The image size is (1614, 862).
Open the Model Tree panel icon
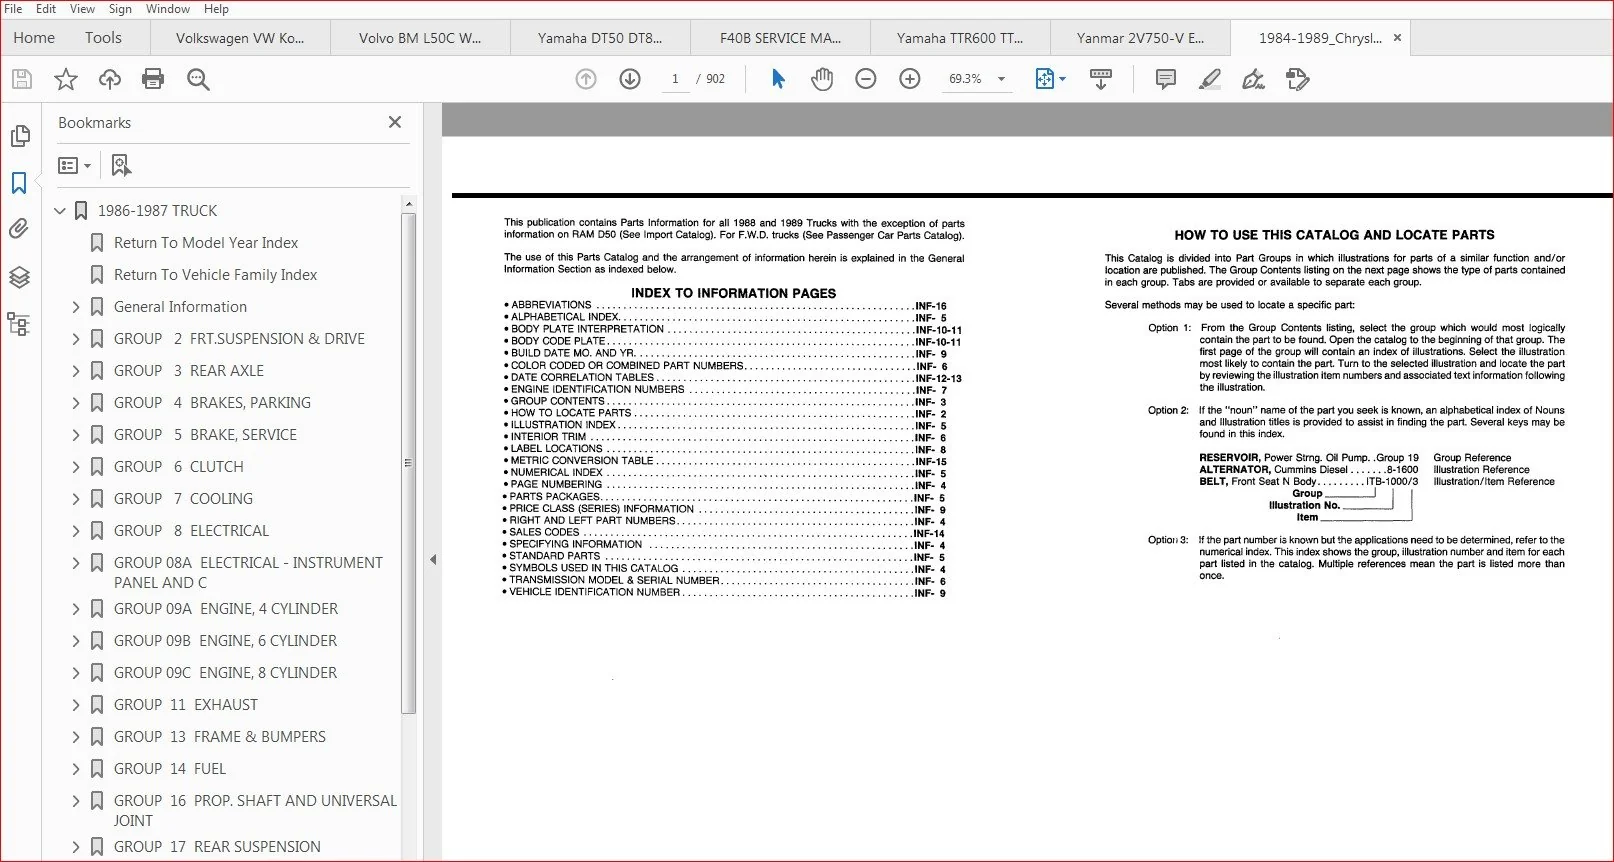point(19,324)
